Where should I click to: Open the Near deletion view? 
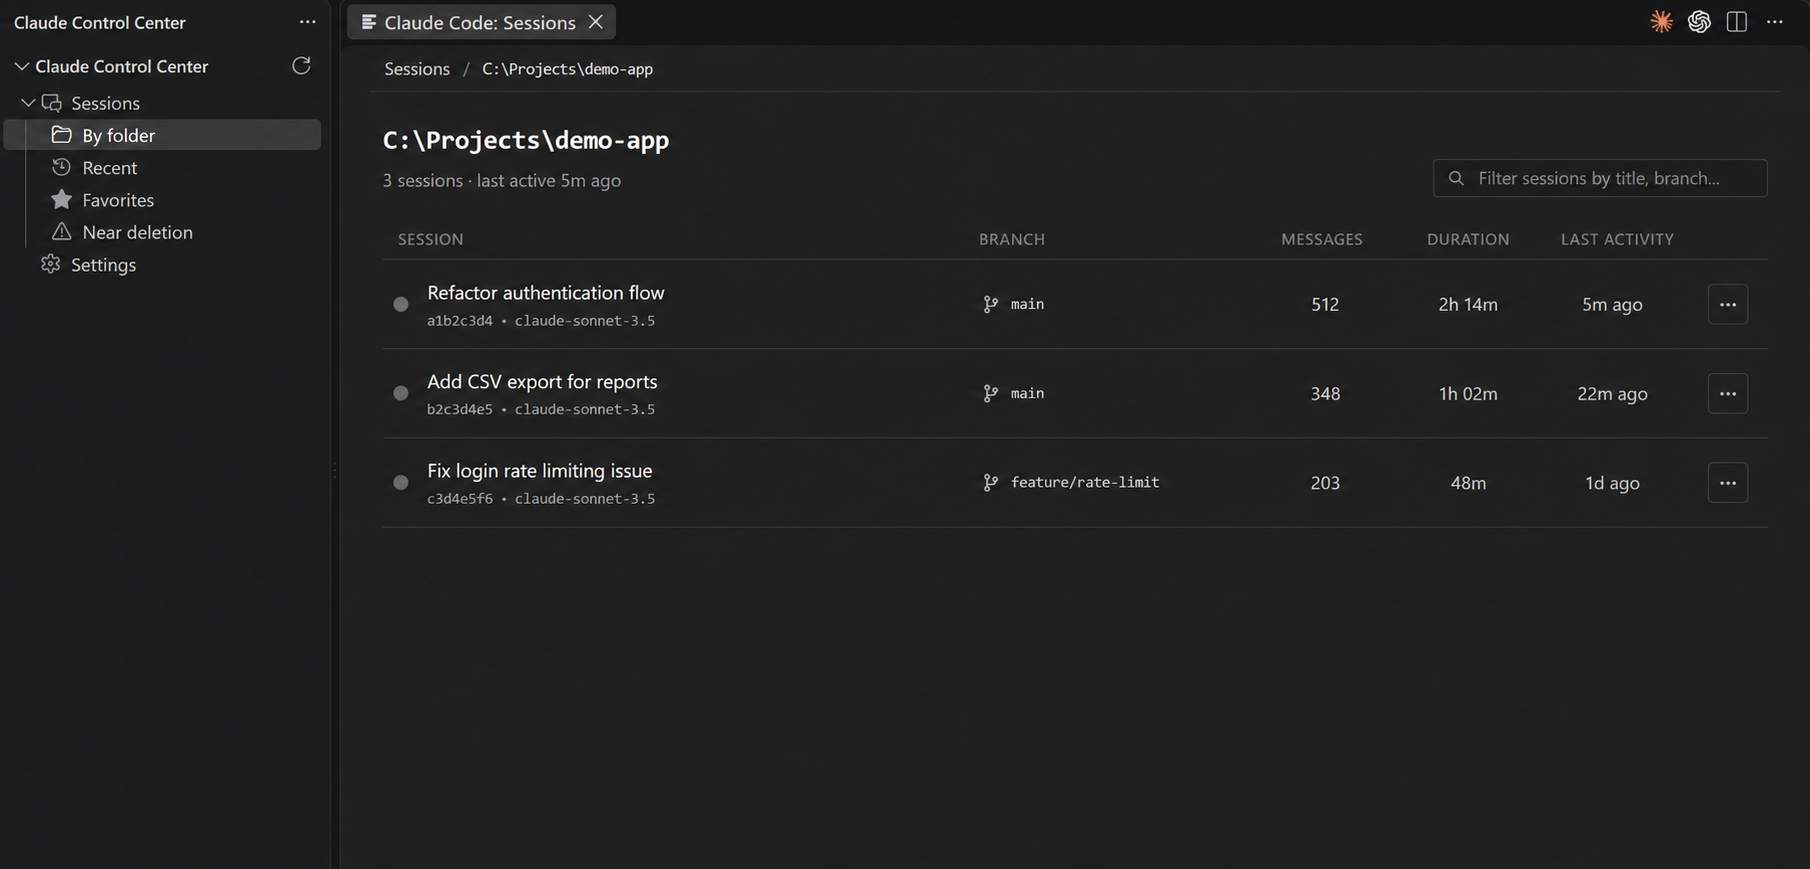[137, 232]
